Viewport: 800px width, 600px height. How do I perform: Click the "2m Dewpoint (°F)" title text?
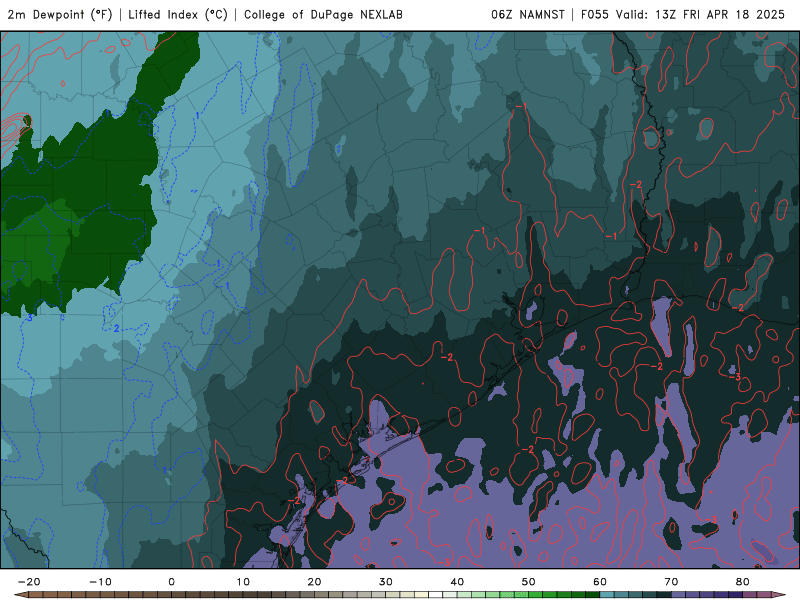pos(60,14)
